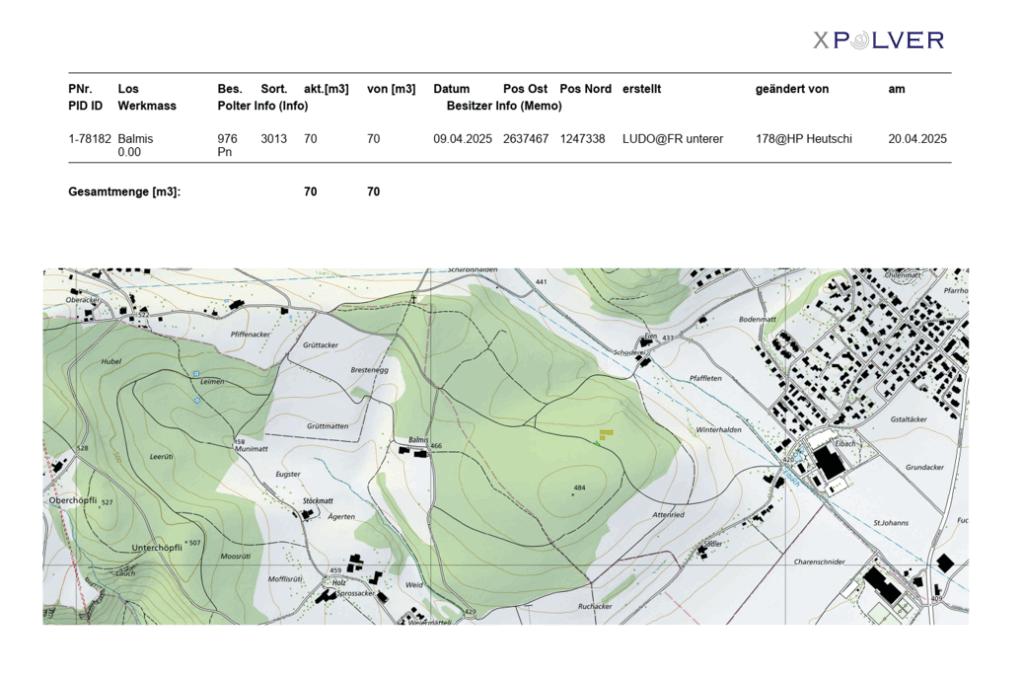1024x677 pixels.
Task: Click the LUDO@FR unterer creator entry
Action: [x=672, y=139]
